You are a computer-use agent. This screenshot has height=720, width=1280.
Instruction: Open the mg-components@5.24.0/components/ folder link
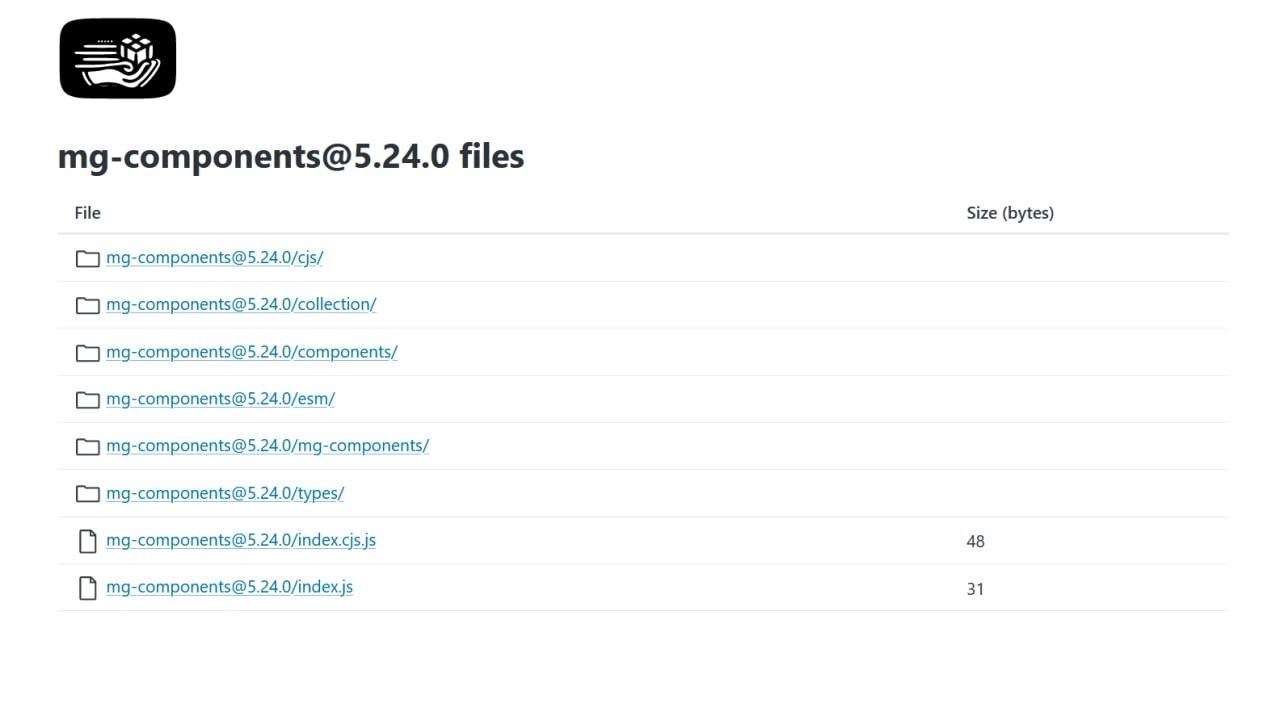tap(252, 352)
